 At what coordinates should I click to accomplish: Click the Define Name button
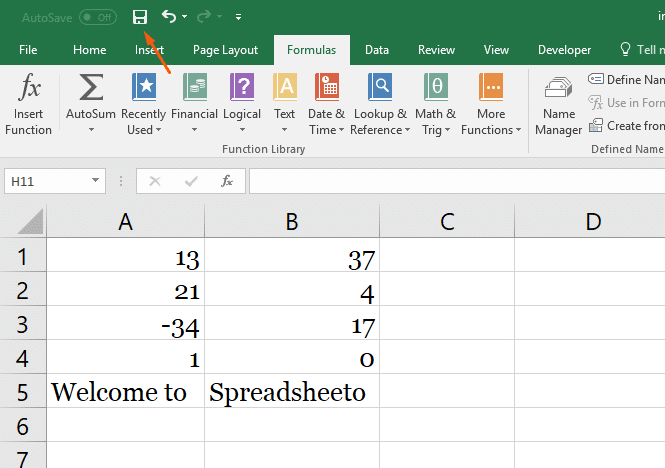pos(626,79)
